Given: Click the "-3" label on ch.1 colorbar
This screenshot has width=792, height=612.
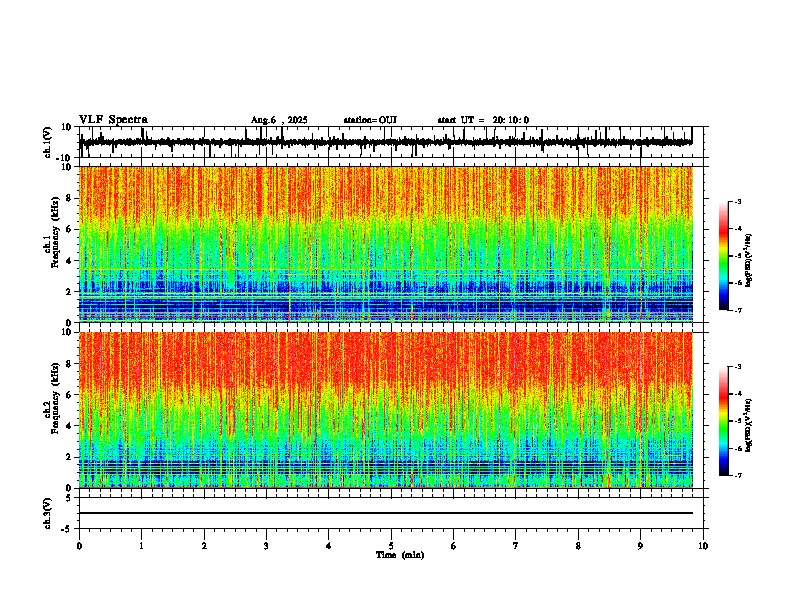Looking at the screenshot, I should (737, 201).
